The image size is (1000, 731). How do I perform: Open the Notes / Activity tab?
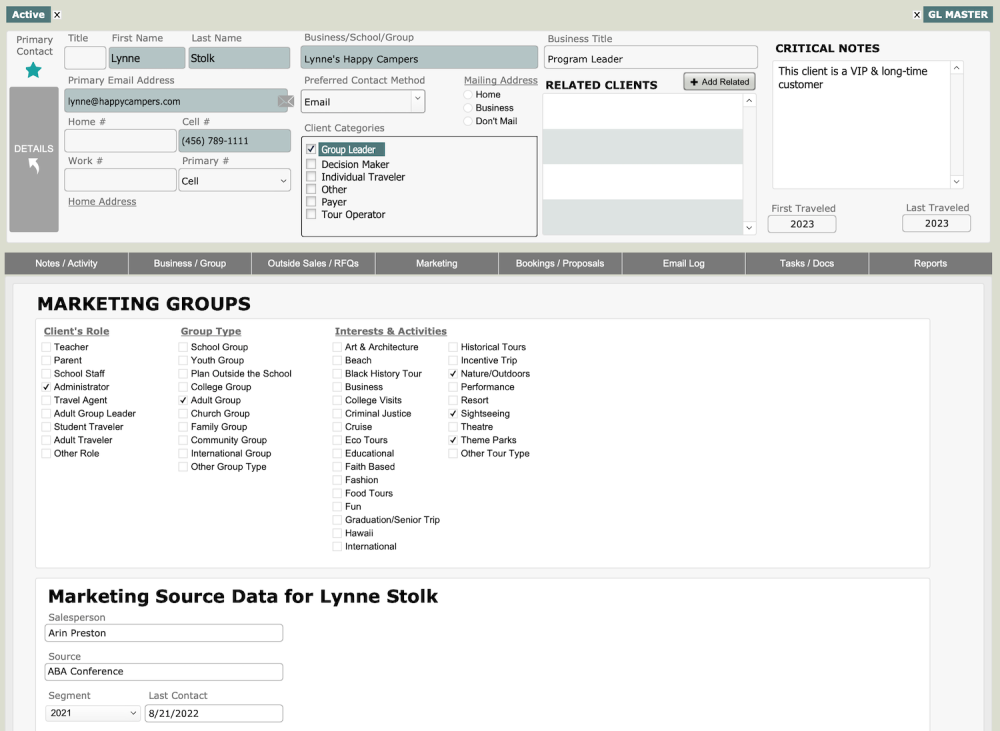pyautogui.click(x=66, y=263)
